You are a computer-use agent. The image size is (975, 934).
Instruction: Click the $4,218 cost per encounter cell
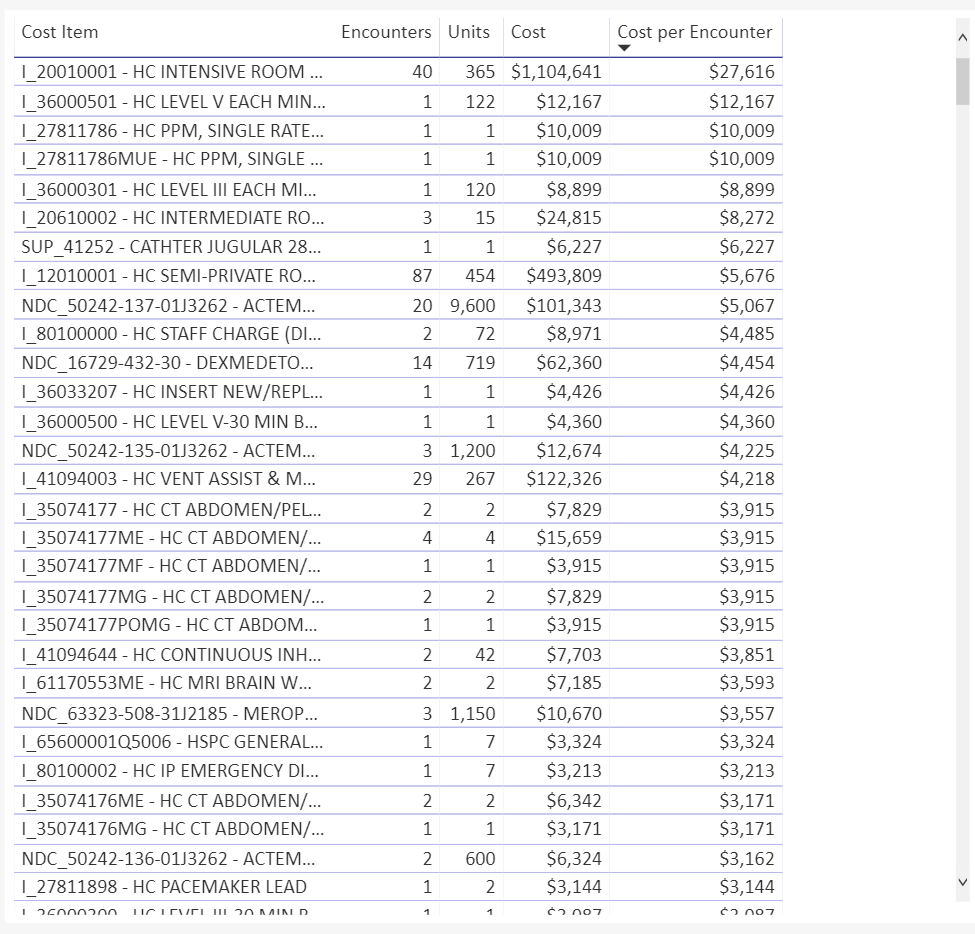coord(747,479)
